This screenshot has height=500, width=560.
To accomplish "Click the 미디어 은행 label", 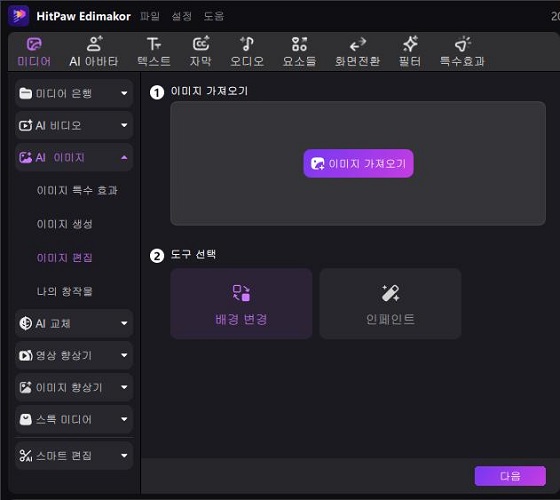I will point(64,94).
